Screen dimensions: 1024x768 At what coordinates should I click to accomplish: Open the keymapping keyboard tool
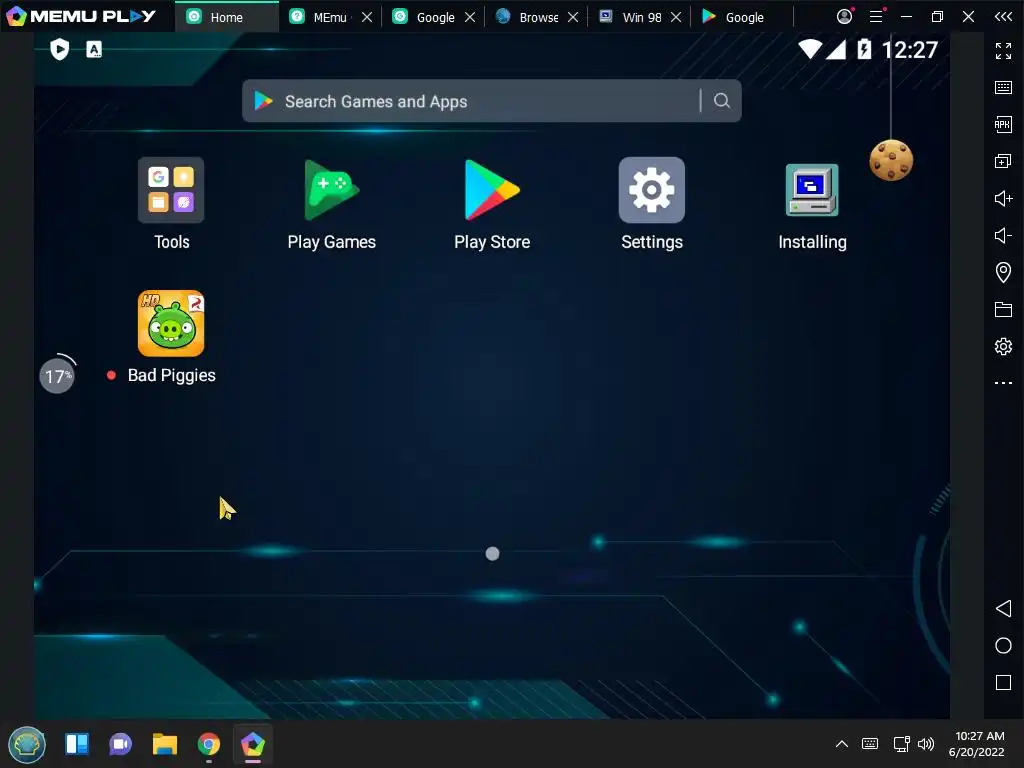pyautogui.click(x=1003, y=88)
